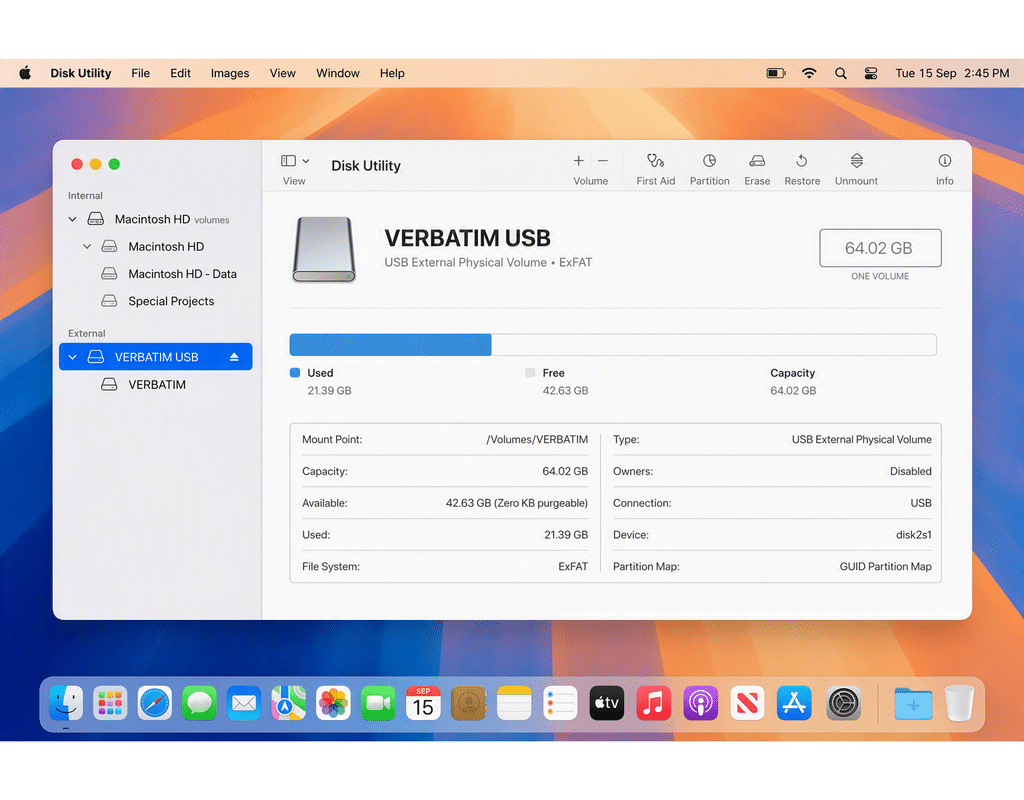Image resolution: width=1024 pixels, height=800 pixels.
Task: Open the News app
Action: pyautogui.click(x=747, y=703)
